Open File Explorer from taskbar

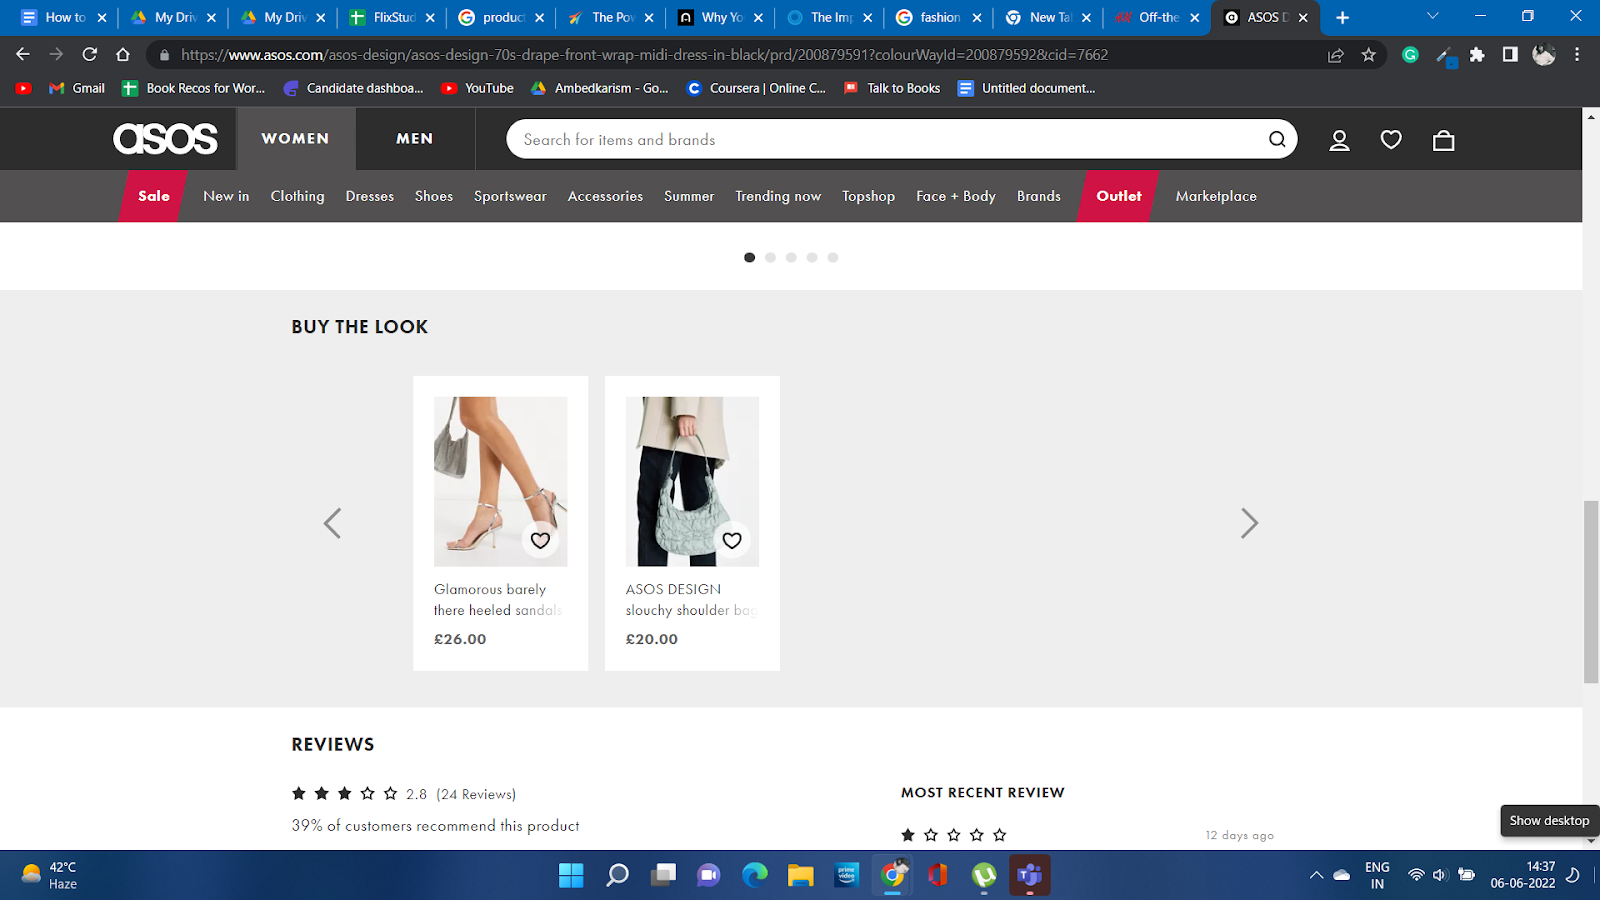[x=800, y=875]
